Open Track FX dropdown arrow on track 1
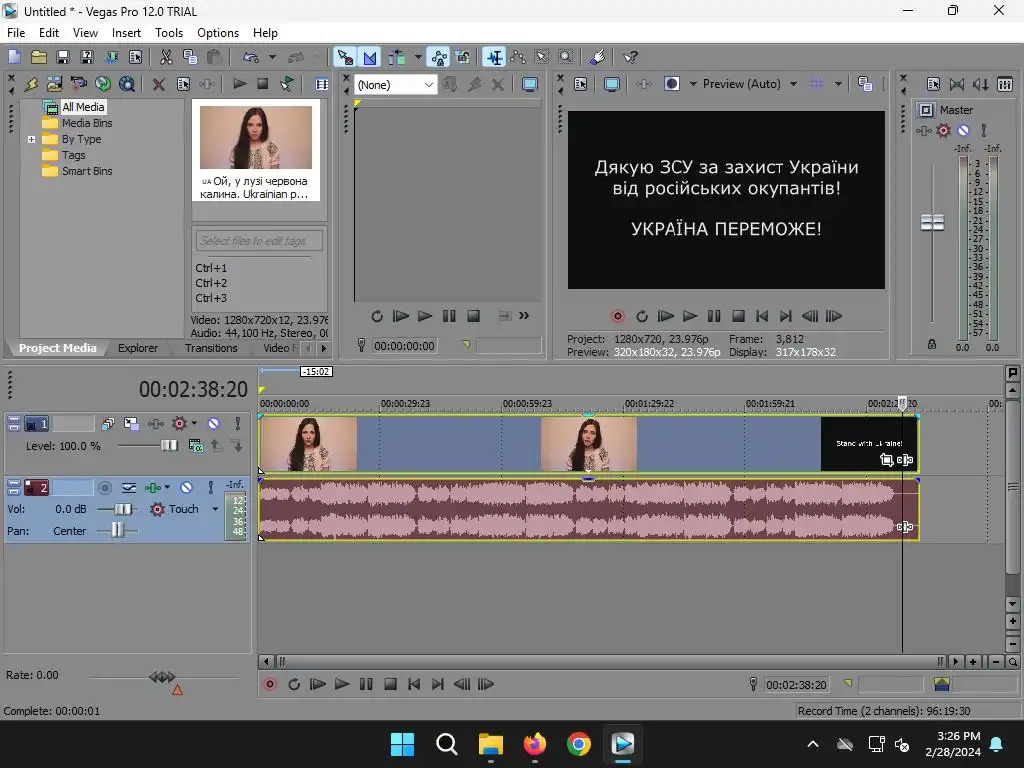The height and width of the screenshot is (768, 1024). click(194, 423)
